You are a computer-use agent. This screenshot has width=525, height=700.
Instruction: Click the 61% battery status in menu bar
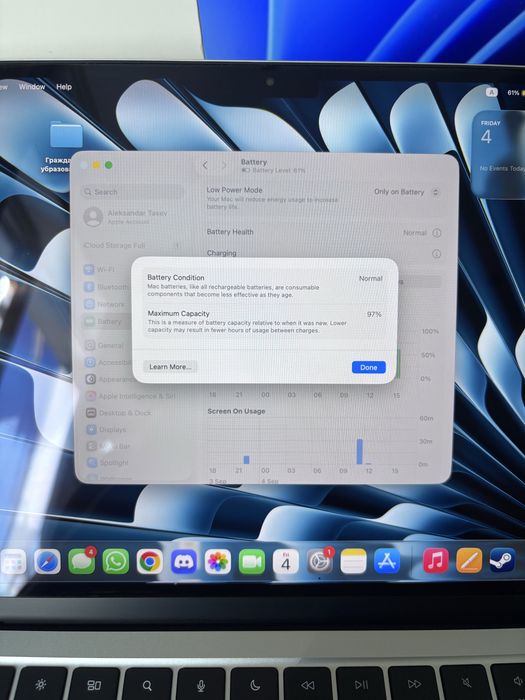point(514,93)
